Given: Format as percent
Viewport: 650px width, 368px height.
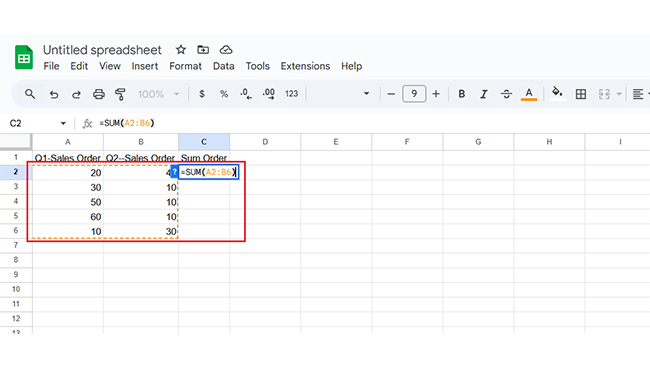Looking at the screenshot, I should (x=224, y=94).
